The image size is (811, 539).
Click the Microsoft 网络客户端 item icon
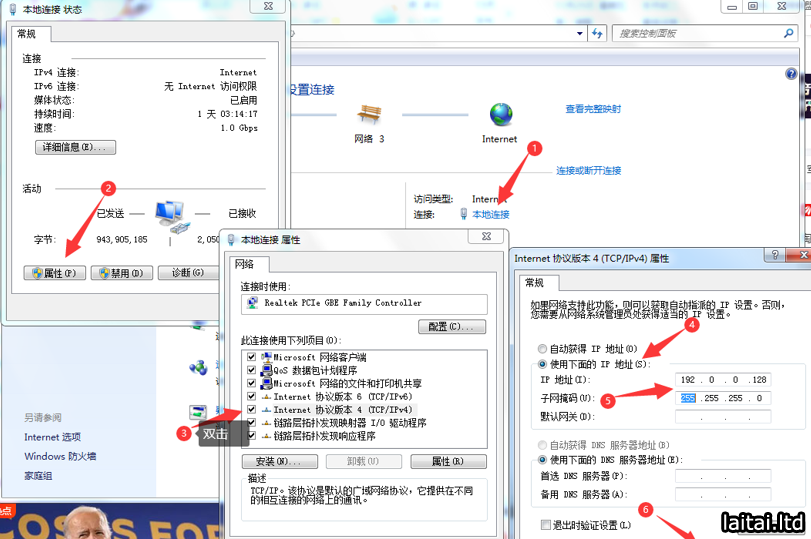point(267,357)
